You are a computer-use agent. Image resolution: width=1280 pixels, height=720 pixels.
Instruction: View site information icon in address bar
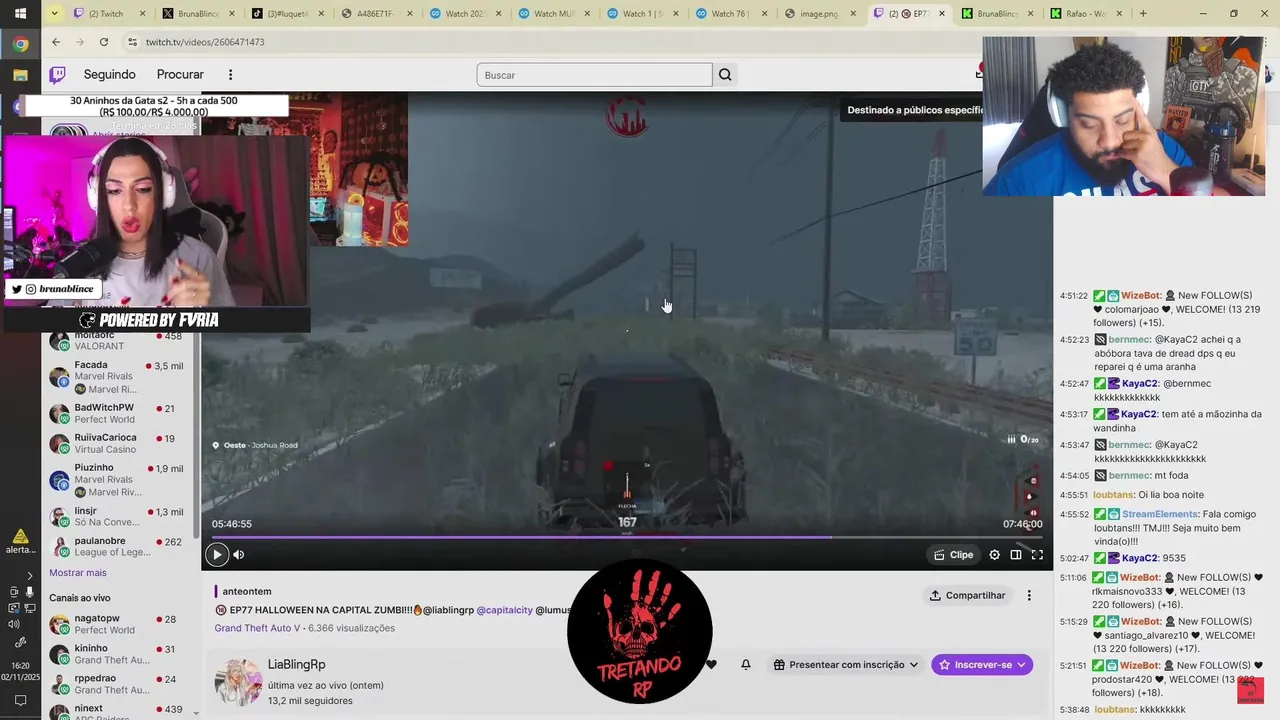click(132, 42)
